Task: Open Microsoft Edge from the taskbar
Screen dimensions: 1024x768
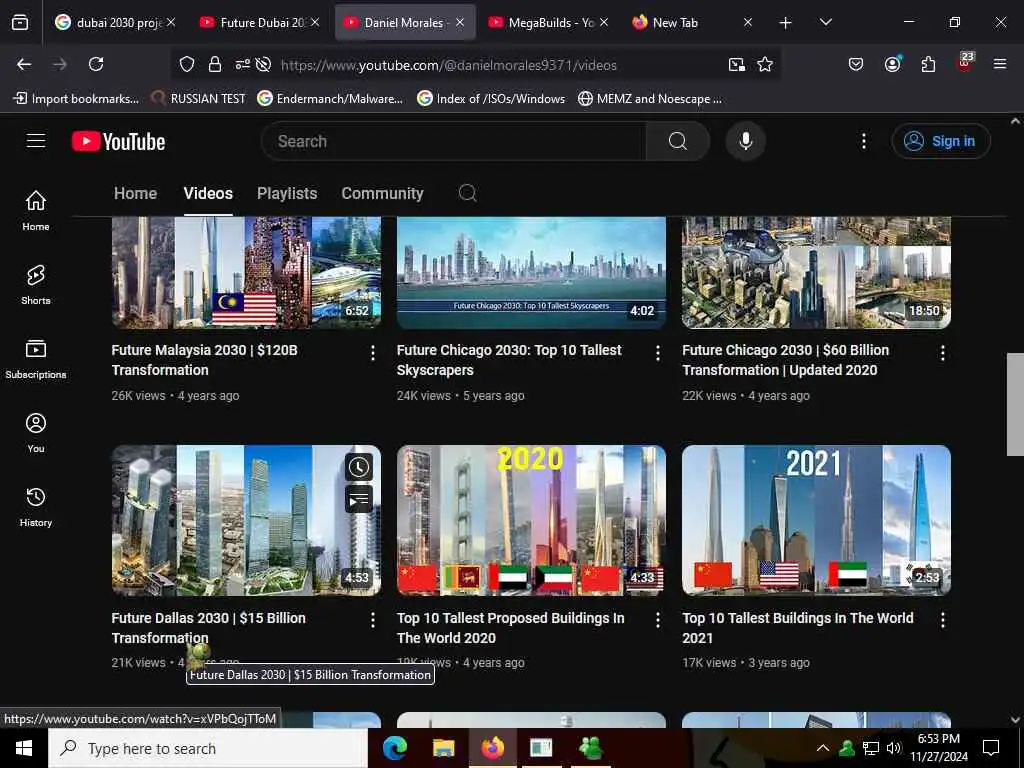Action: coord(394,748)
